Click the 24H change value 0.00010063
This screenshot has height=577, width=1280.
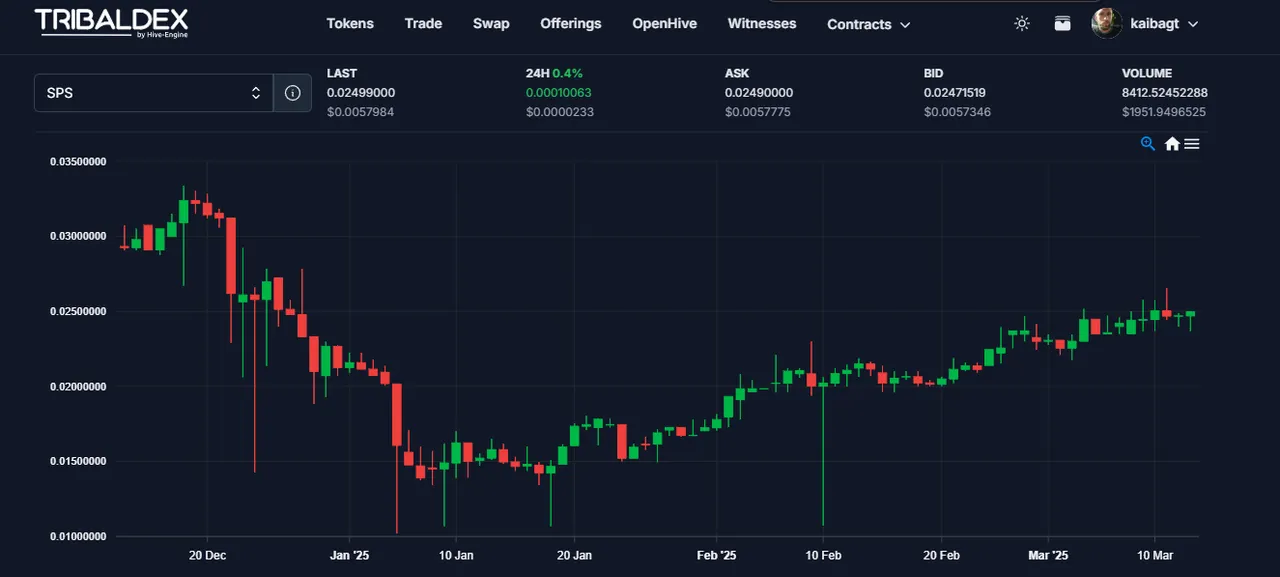click(x=560, y=93)
